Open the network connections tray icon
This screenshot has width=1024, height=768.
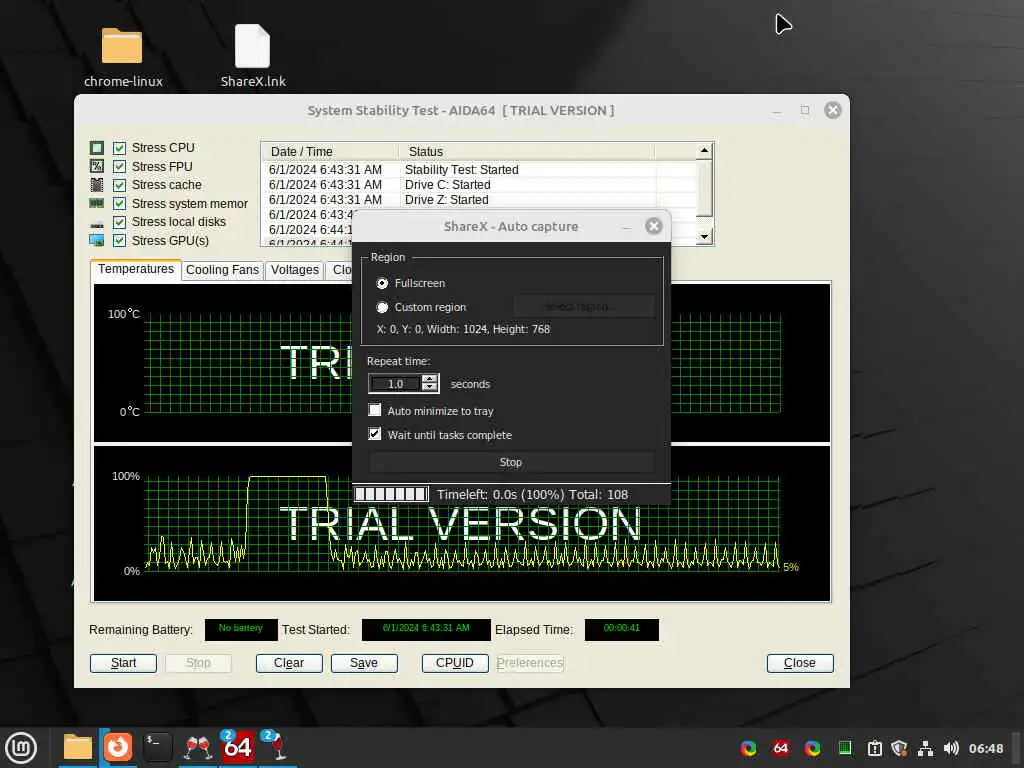pyautogui.click(x=925, y=748)
